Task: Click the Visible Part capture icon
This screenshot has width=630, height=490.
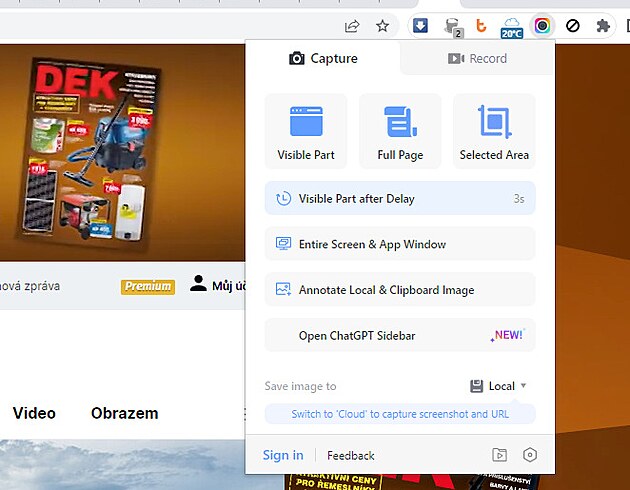Action: [x=306, y=122]
